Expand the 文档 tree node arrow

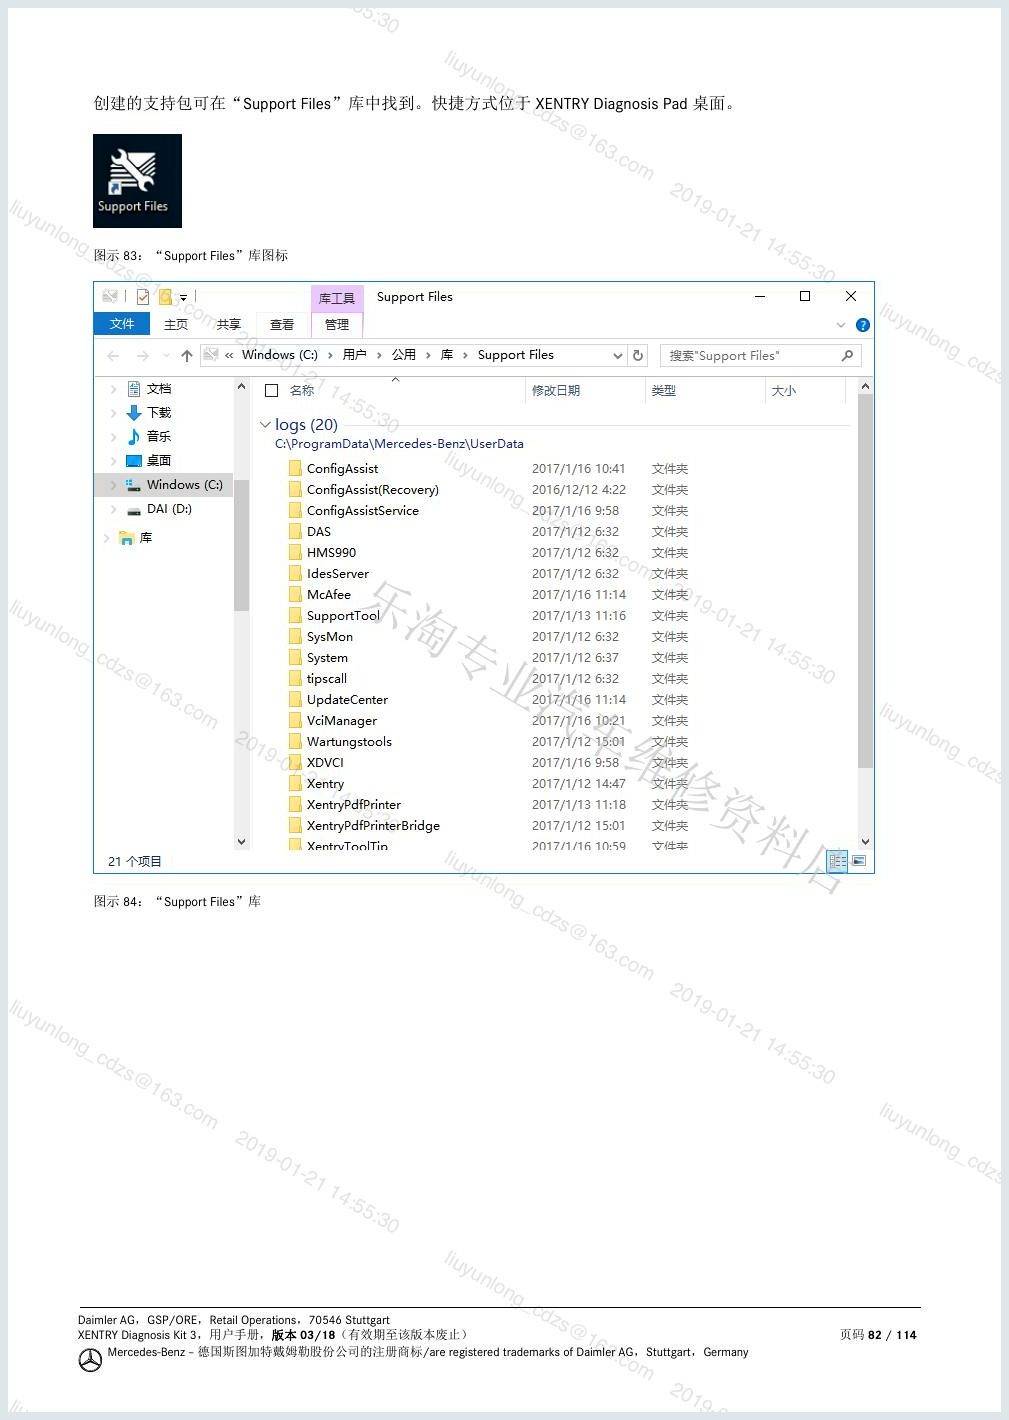[x=113, y=389]
